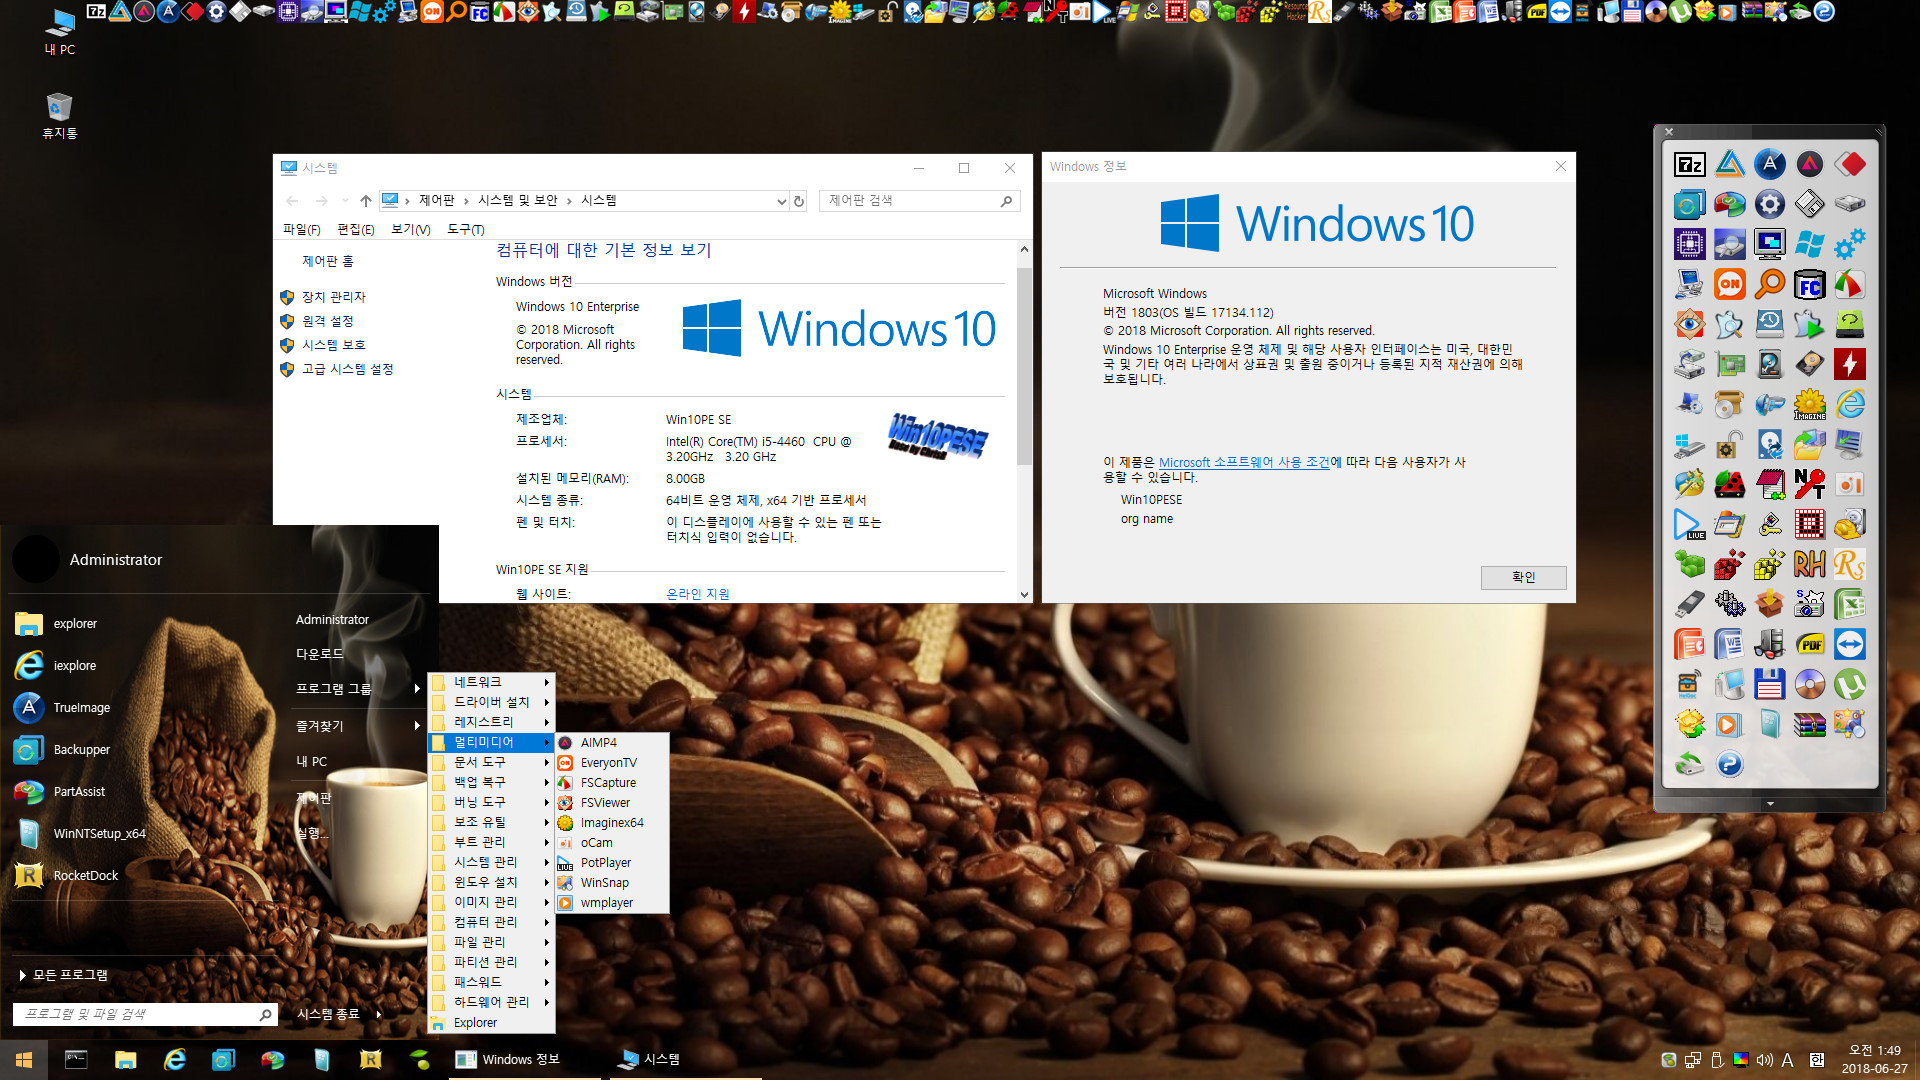Open the orange magnifier search icon in right panel

(1769, 284)
